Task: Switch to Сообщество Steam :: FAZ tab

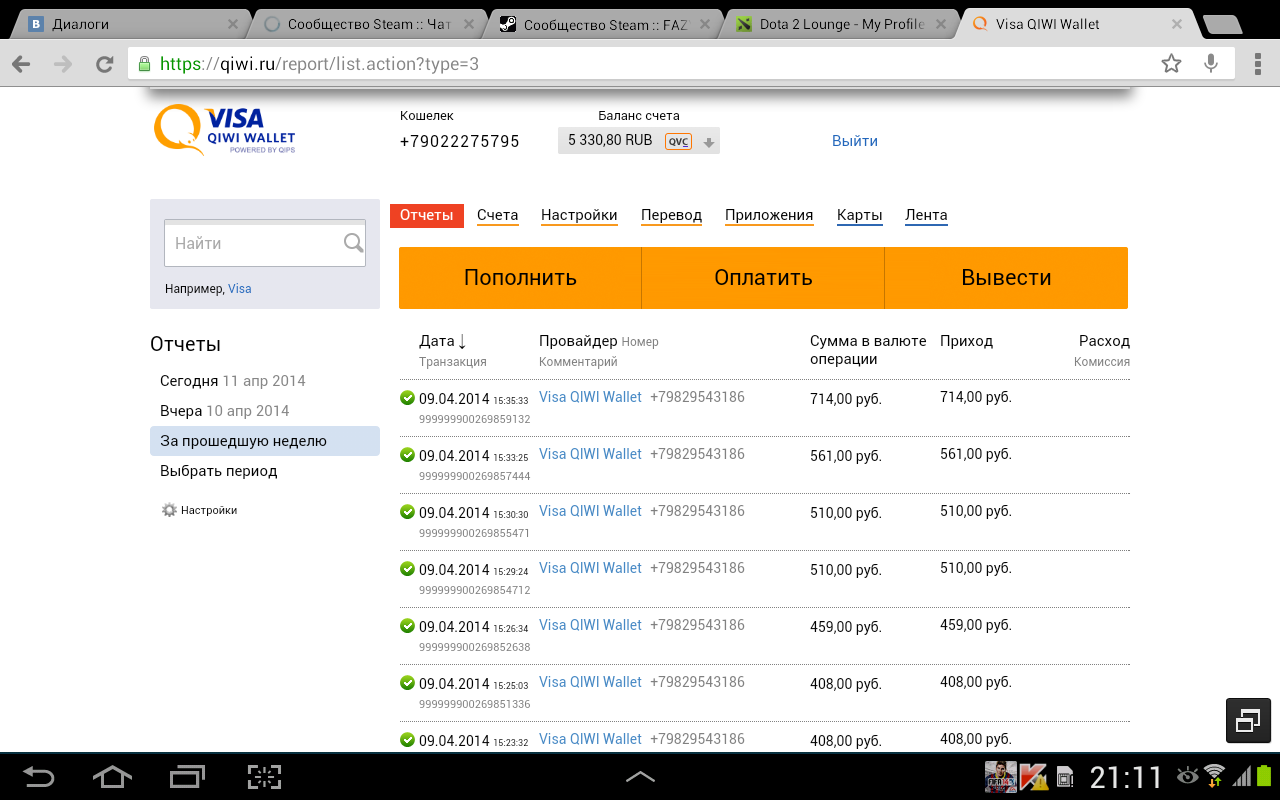Action: point(606,24)
